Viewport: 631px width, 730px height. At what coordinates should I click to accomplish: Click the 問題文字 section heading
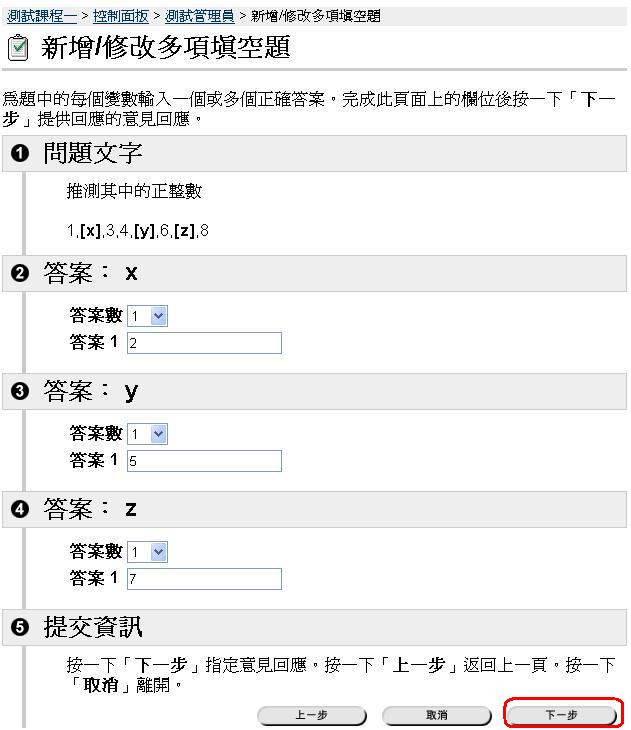click(93, 154)
